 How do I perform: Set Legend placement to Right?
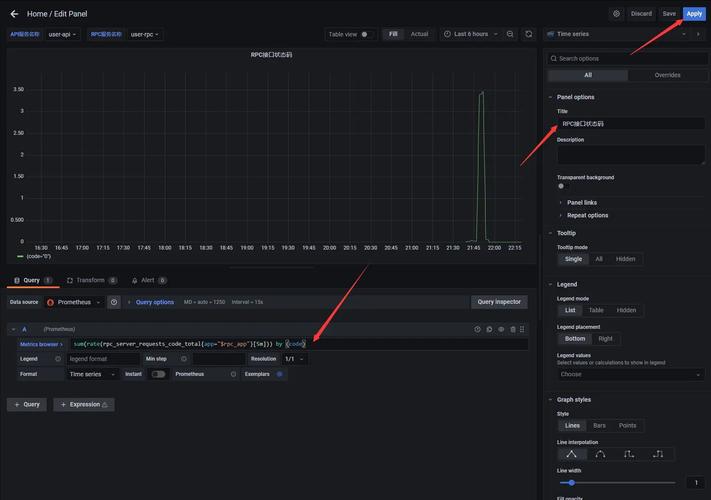pyautogui.click(x=605, y=339)
